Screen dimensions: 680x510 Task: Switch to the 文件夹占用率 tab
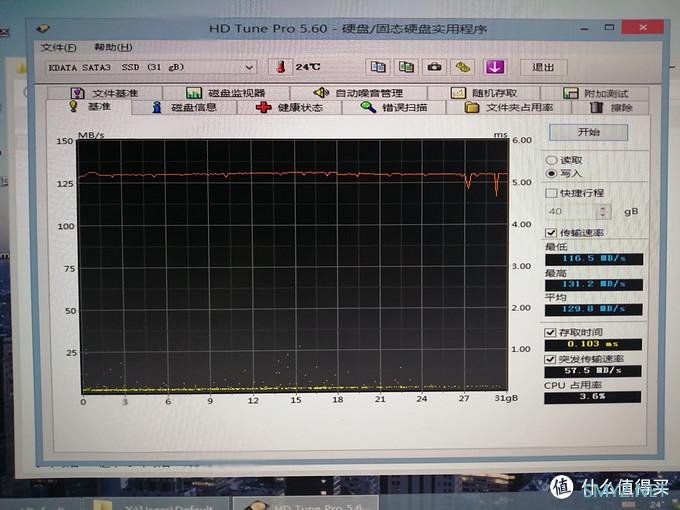(x=509, y=108)
